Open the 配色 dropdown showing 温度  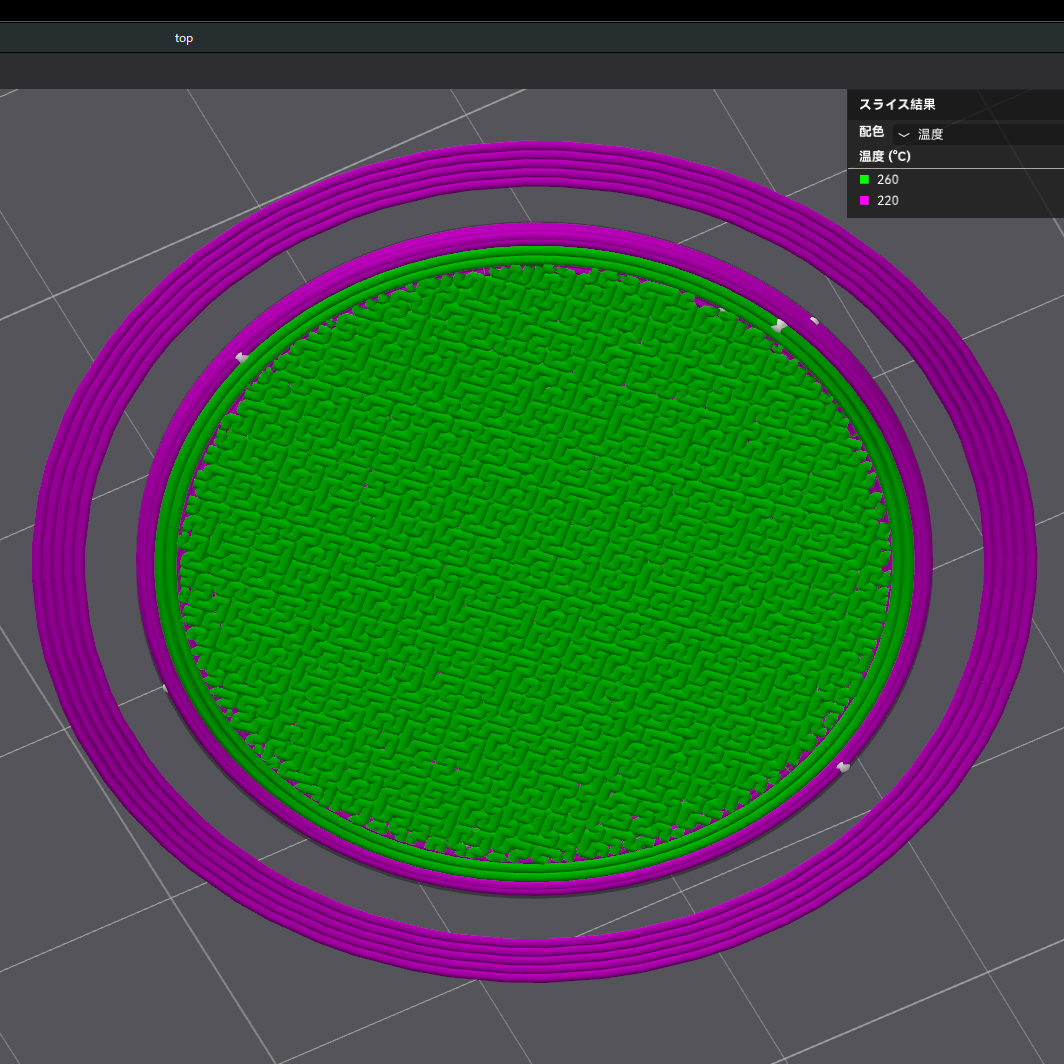978,134
